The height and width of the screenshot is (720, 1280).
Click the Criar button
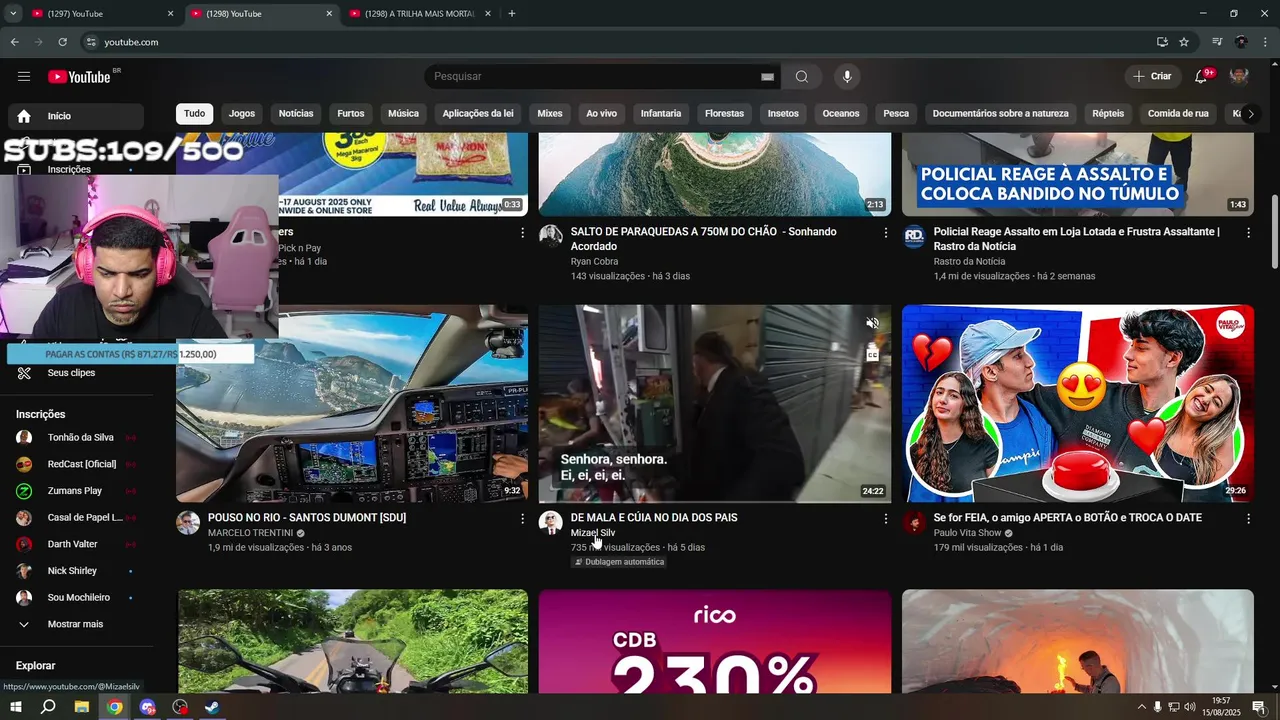click(1152, 77)
